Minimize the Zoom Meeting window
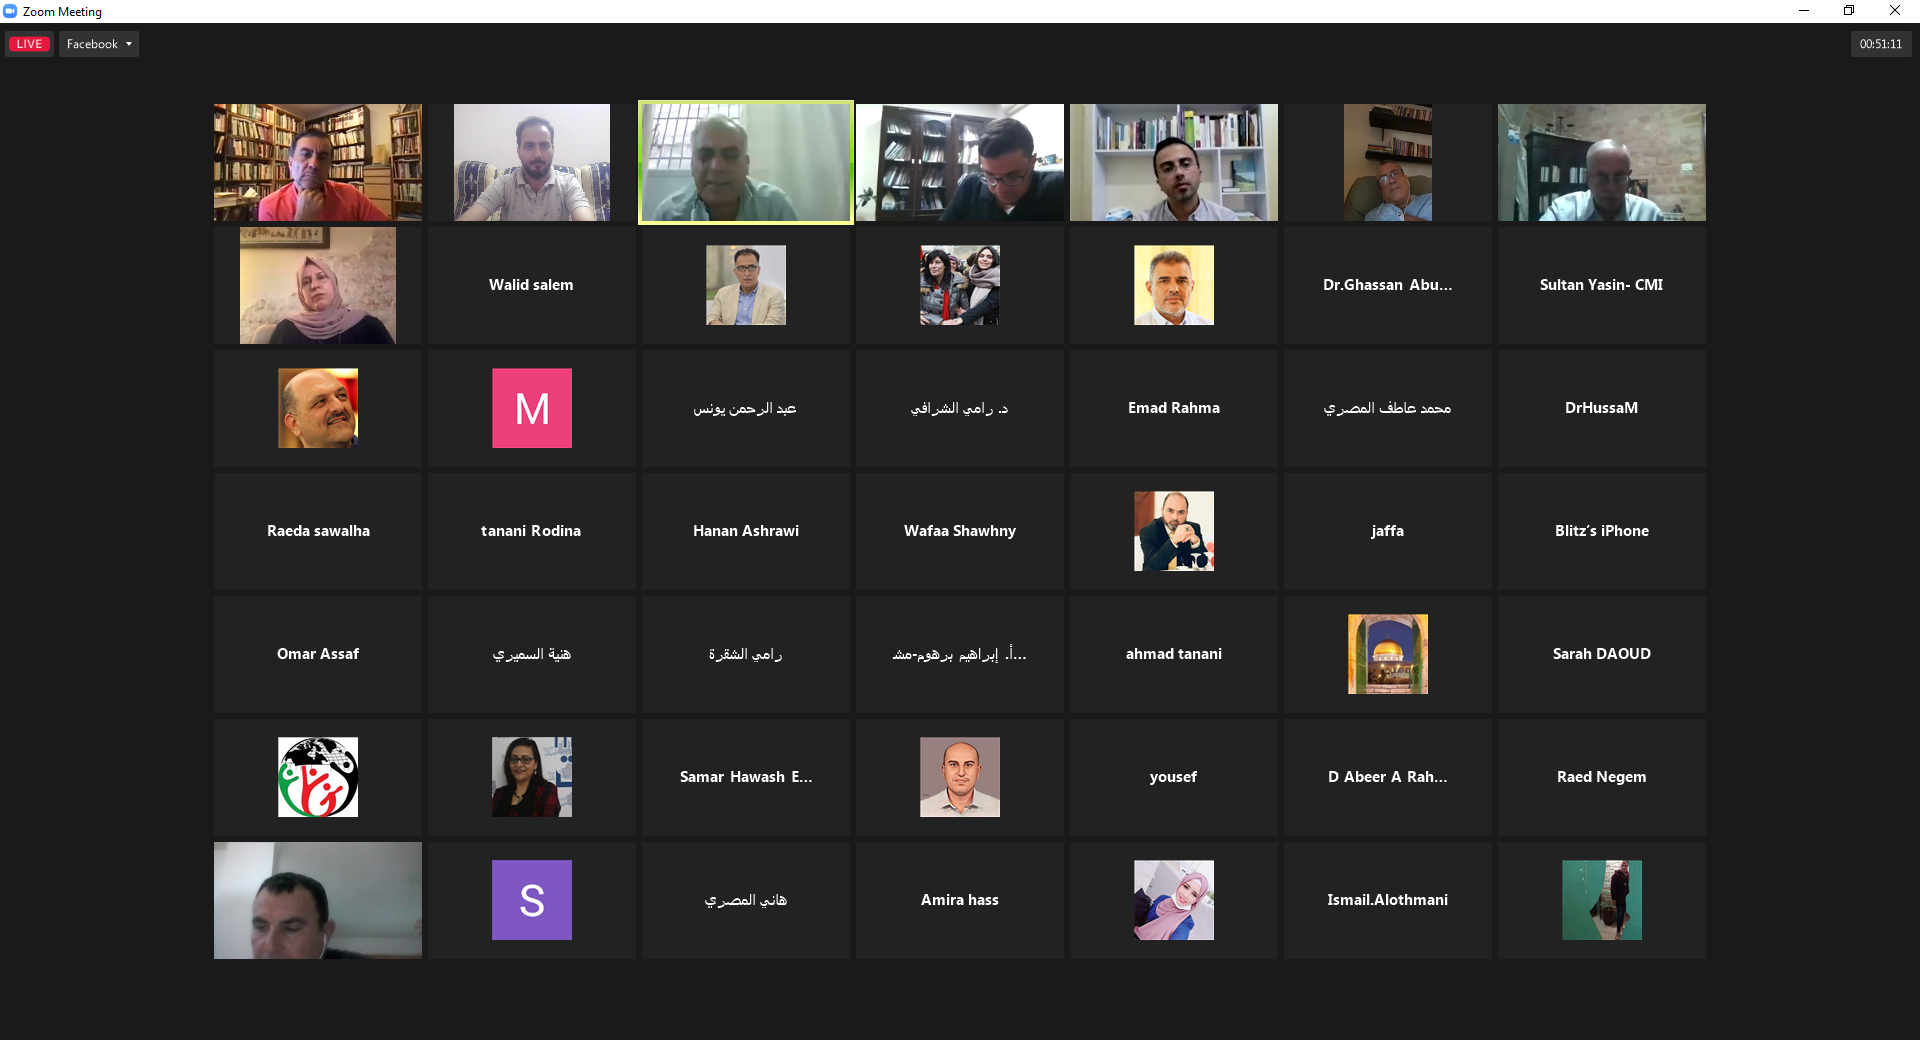This screenshot has width=1920, height=1040. 1804,11
